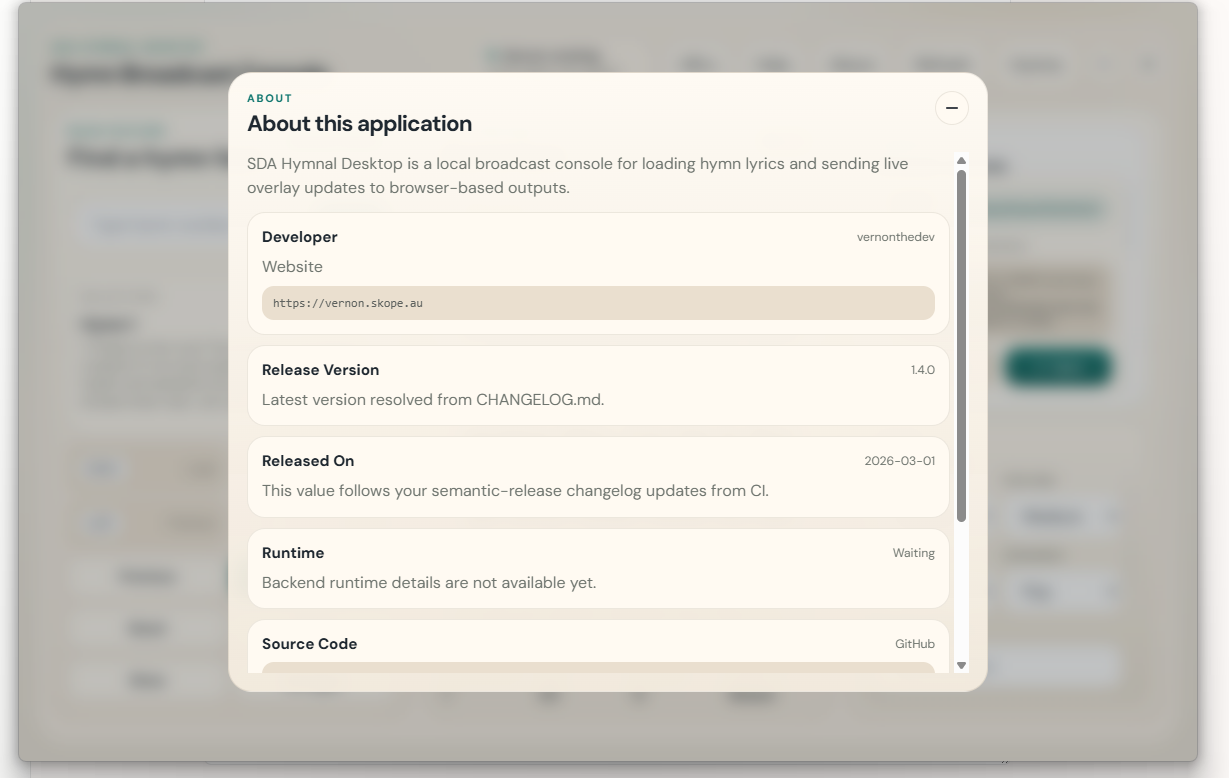Click the 'vernonthedev' developer name
1229x778 pixels.
point(896,237)
